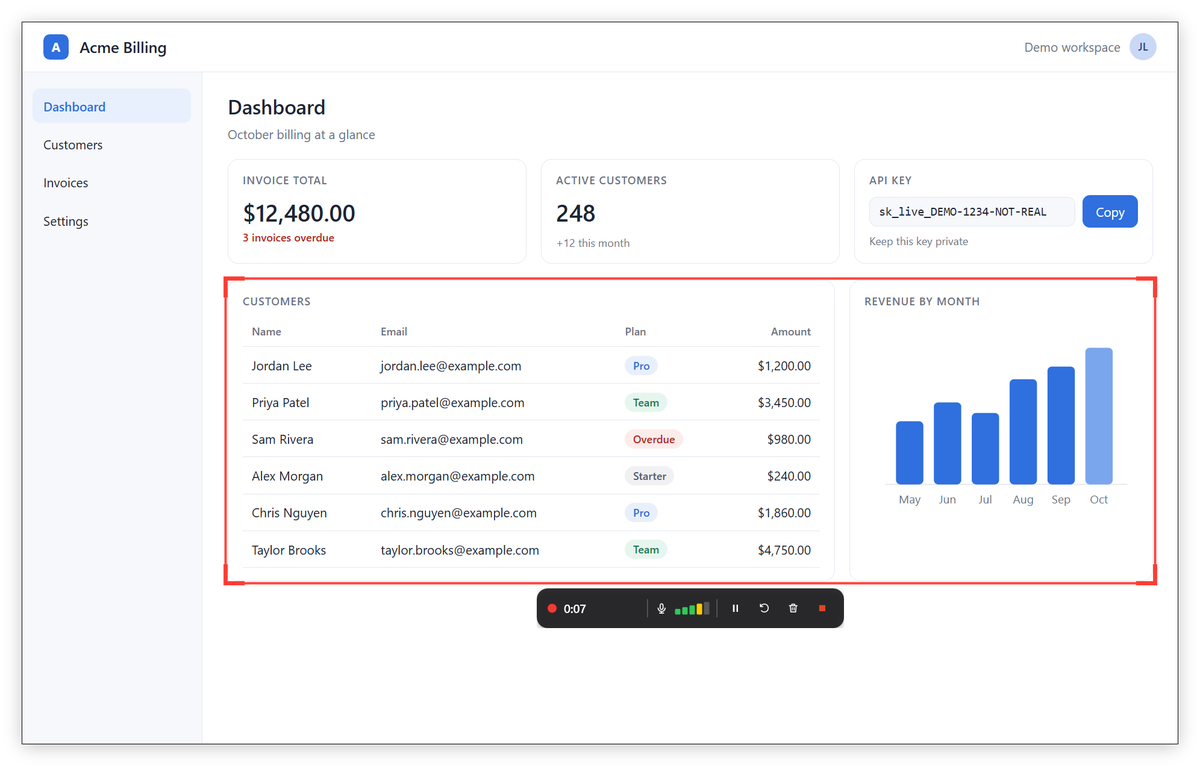Click the 0:07 recording timer

click(x=575, y=609)
